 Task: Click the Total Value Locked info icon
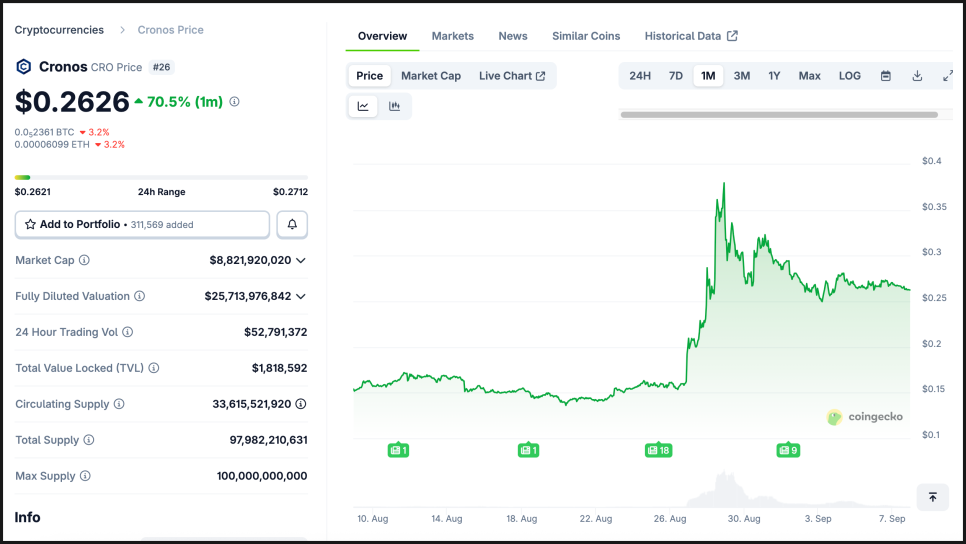[154, 368]
